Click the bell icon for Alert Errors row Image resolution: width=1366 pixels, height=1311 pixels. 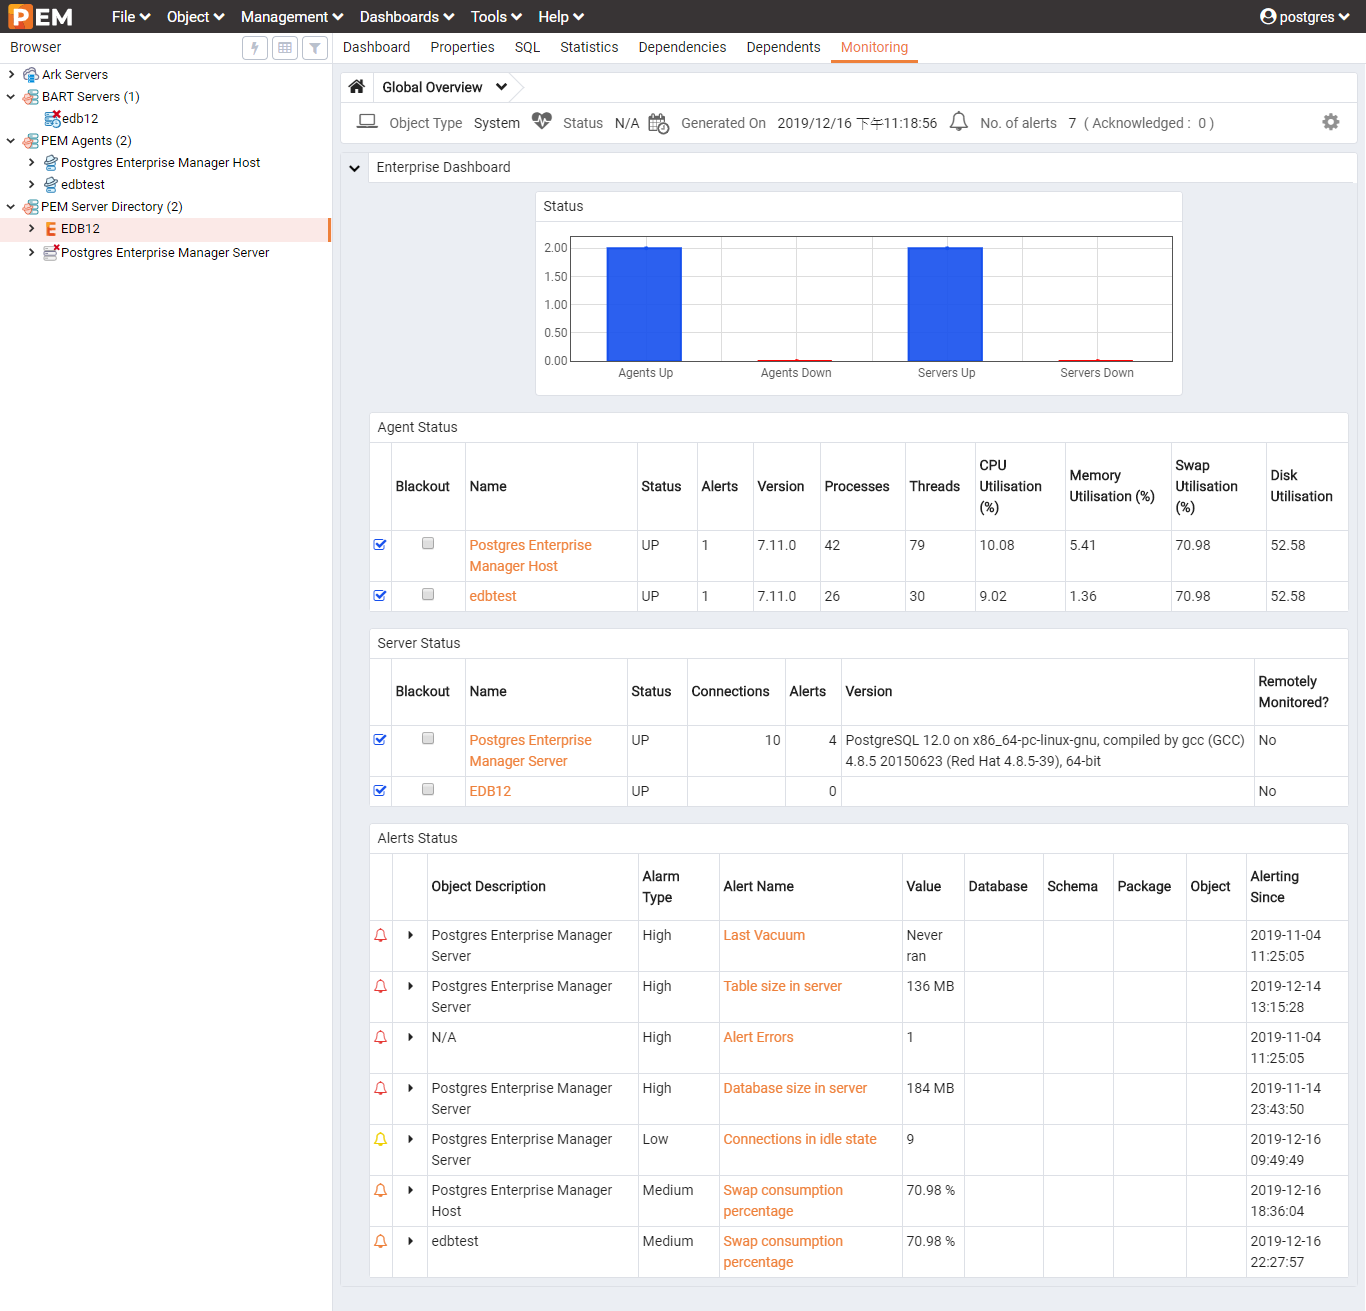381,1038
